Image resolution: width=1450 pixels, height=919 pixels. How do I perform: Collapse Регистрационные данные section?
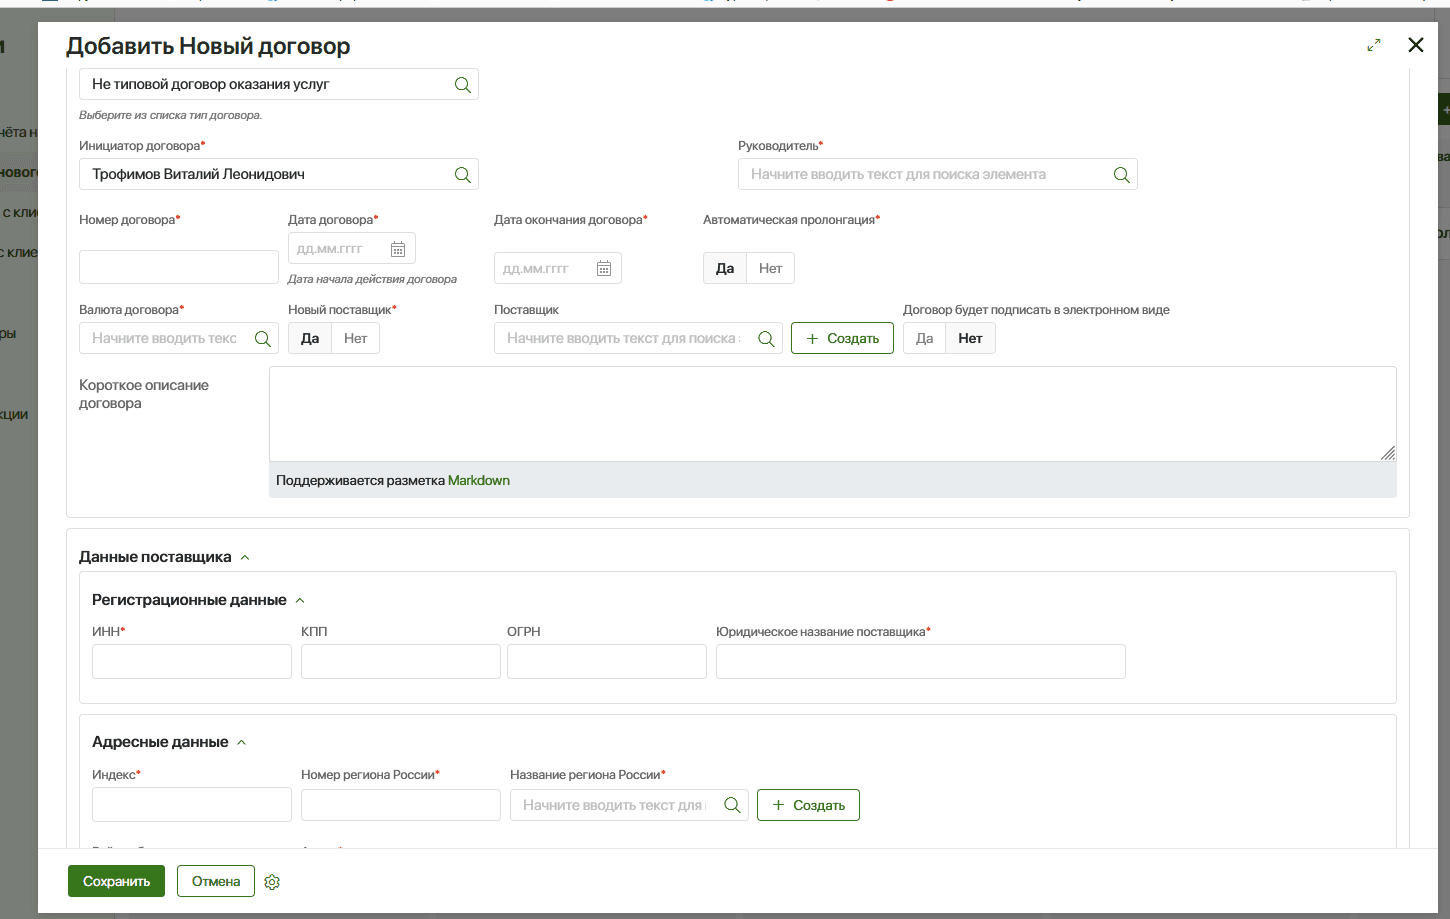click(300, 601)
